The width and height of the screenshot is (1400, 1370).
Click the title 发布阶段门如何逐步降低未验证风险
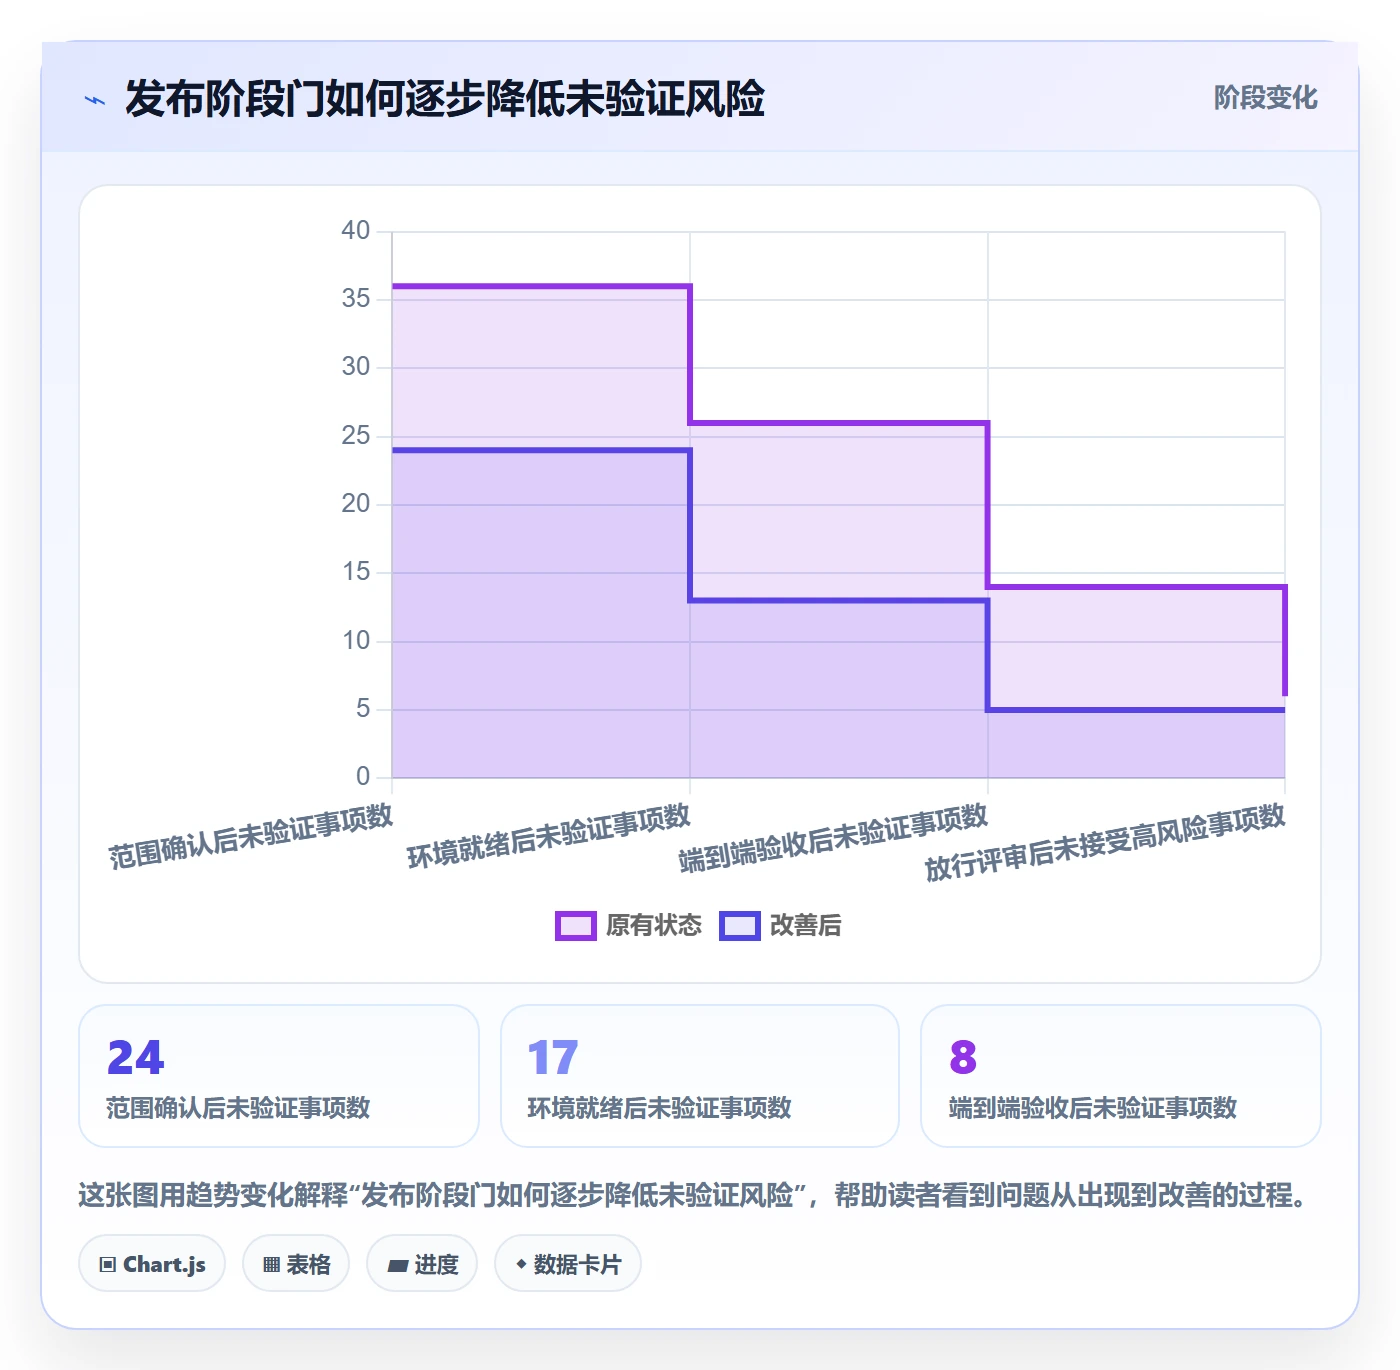pos(445,99)
